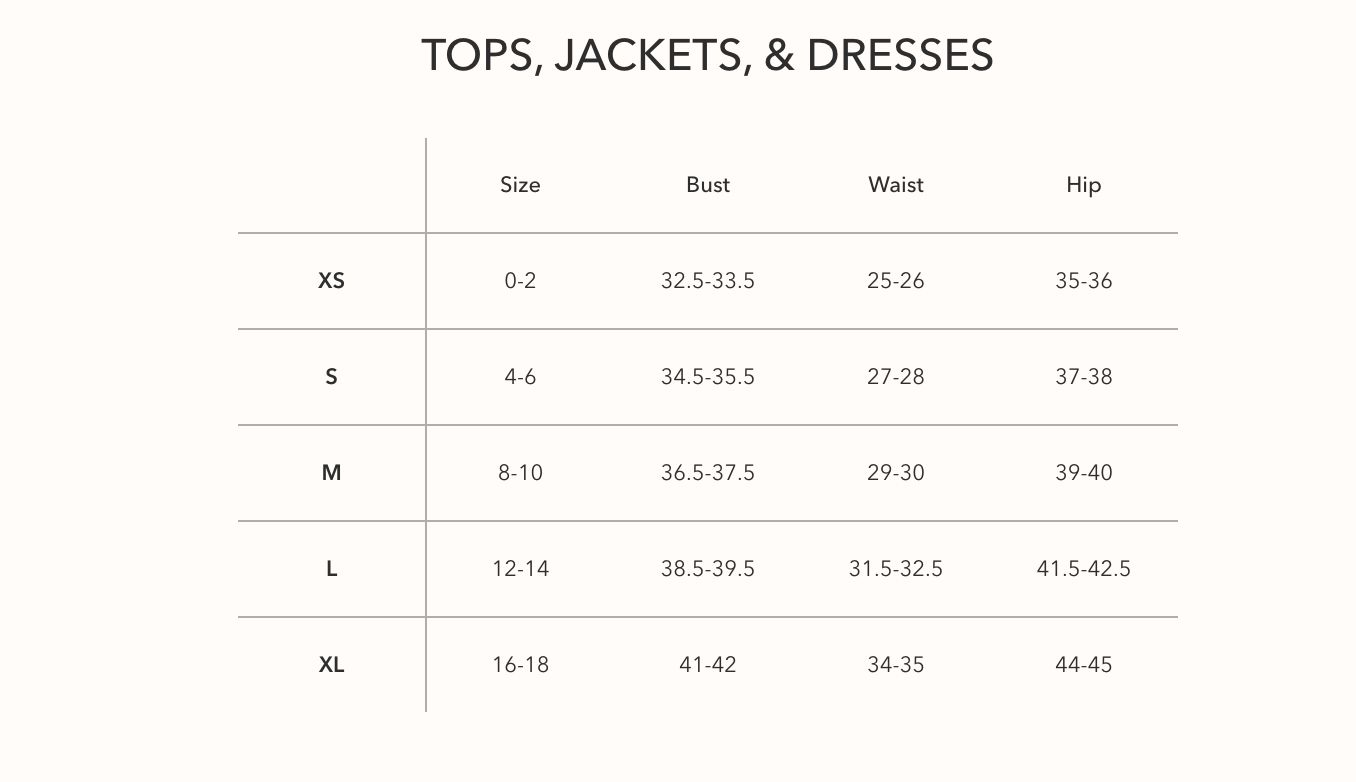
Task: Select the 12-14 size cell
Action: pos(520,569)
